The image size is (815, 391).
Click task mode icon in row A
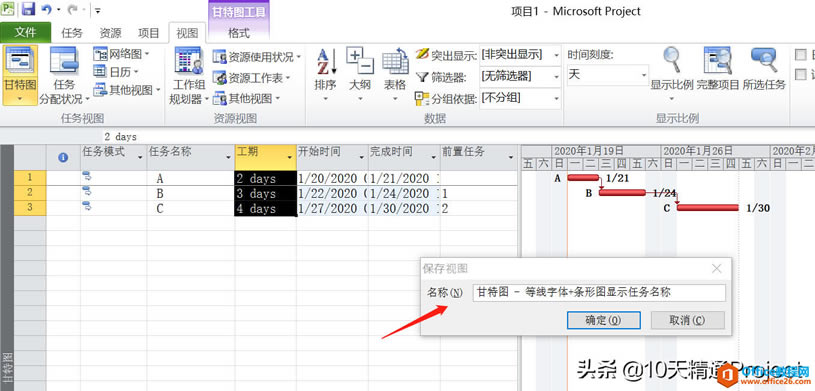(87, 176)
